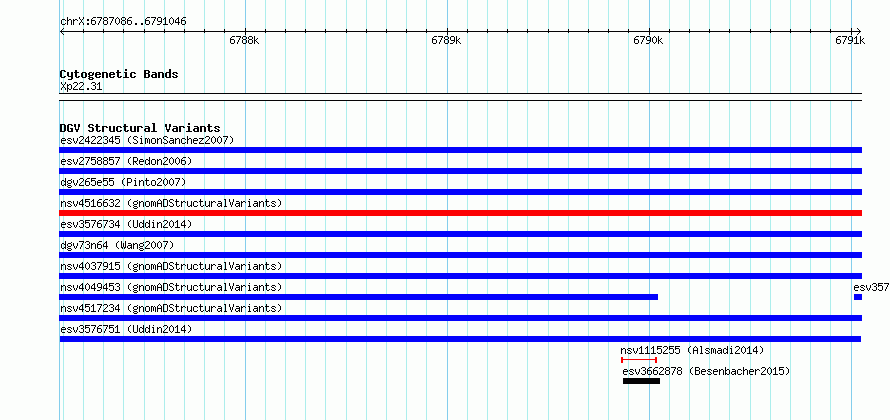Select the small red nsv1115255 interval marker
The image size is (890, 420).
point(639,360)
